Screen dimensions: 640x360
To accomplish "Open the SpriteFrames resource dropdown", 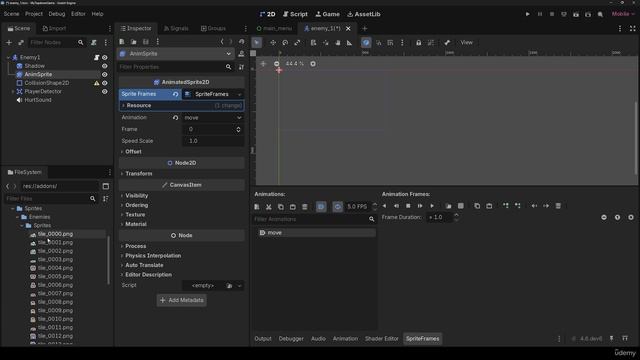I will (239, 94).
